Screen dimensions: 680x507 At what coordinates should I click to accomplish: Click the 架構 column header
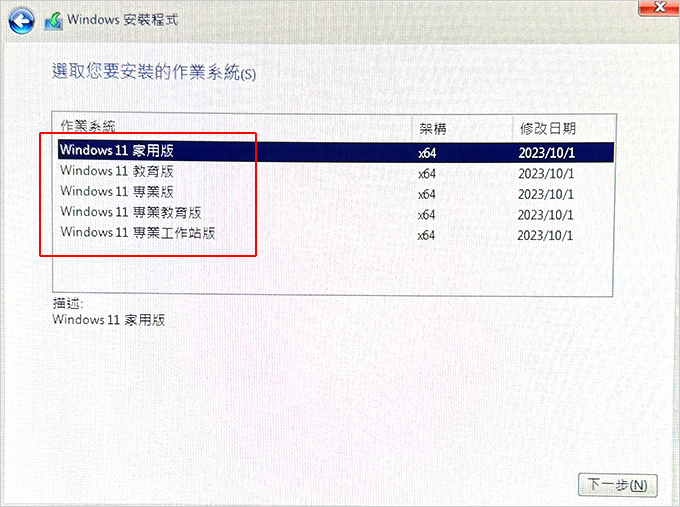point(432,128)
